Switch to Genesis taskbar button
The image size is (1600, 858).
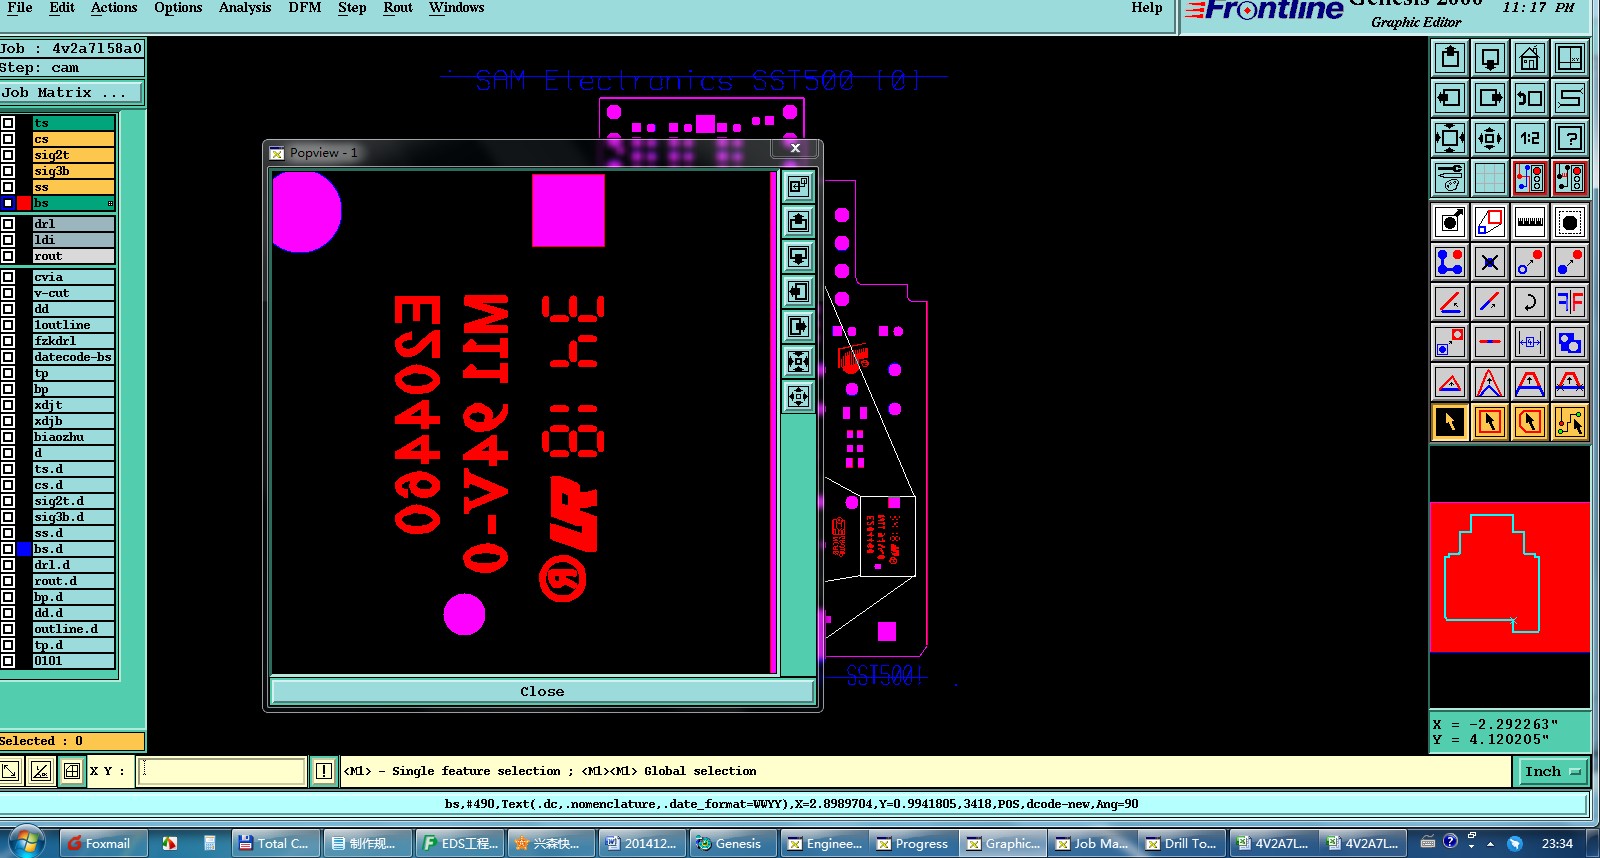tap(730, 843)
